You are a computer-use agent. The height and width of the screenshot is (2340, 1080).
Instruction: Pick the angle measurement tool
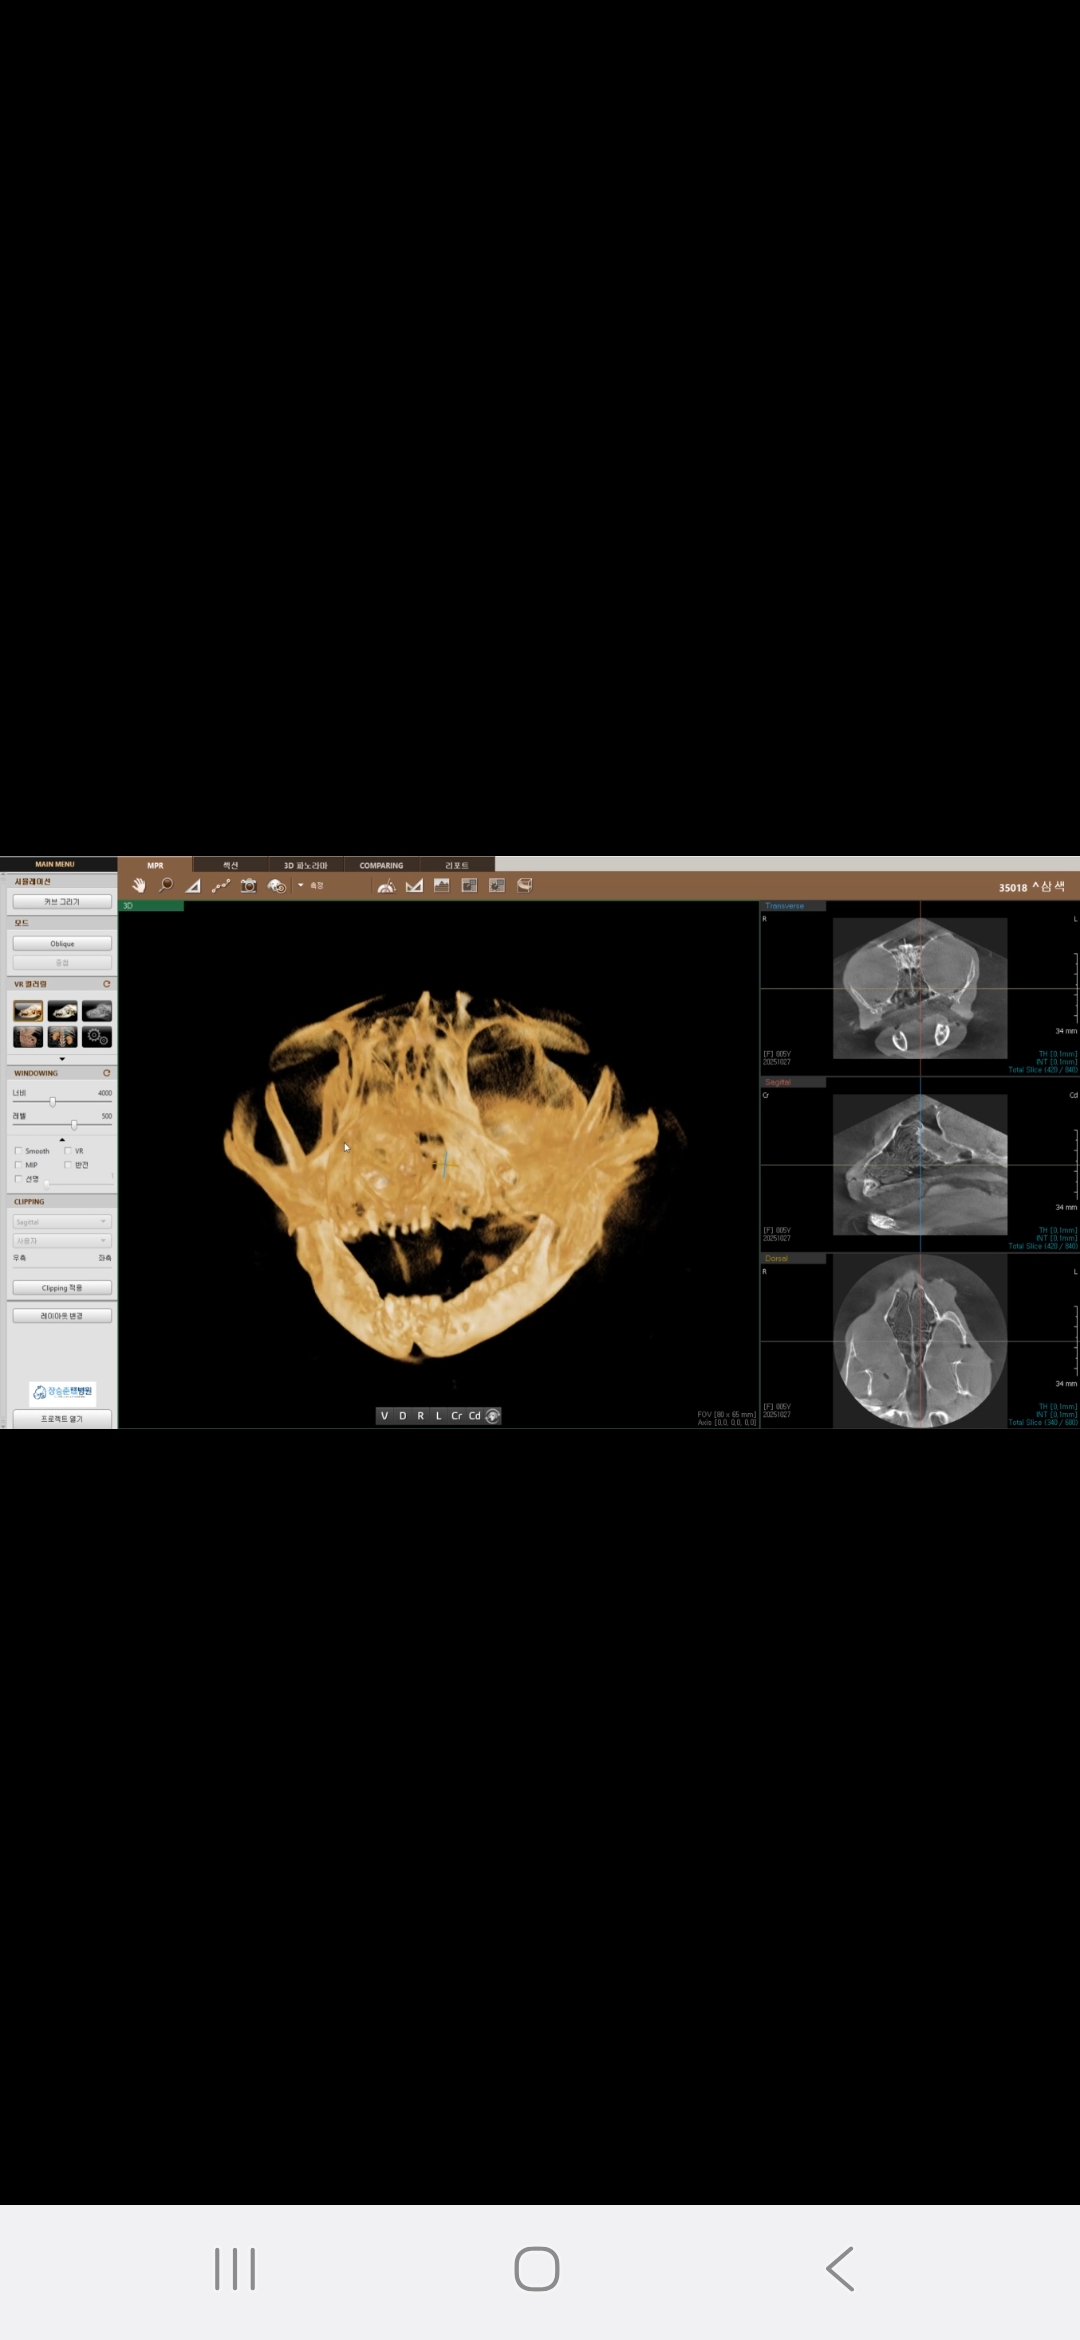[x=193, y=885]
